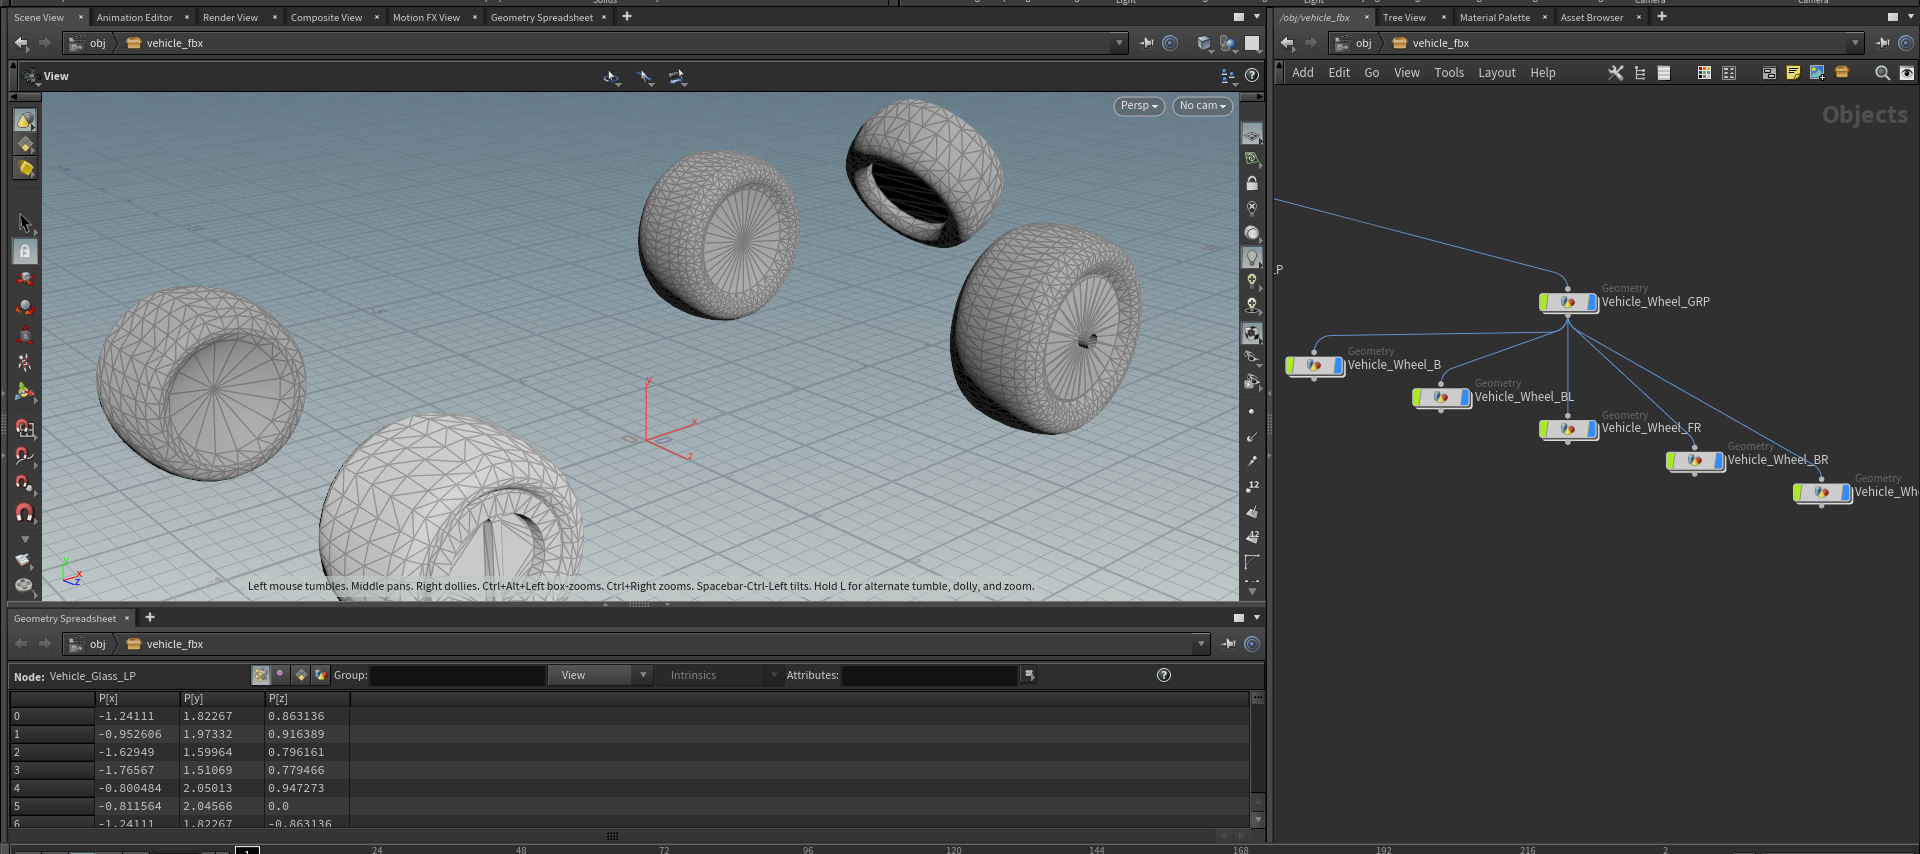Select Geometry selection mode diamond icon
Viewport: 1920px width, 854px height.
(25, 145)
